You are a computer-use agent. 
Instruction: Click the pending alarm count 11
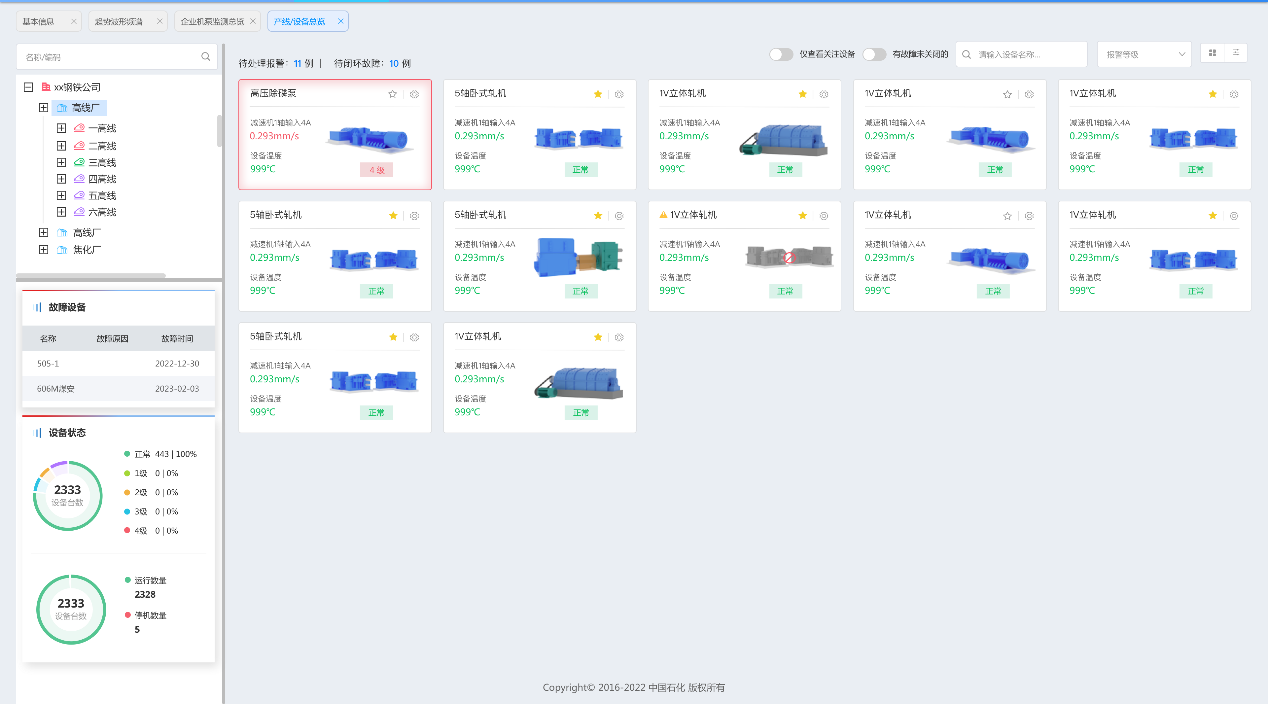click(x=297, y=63)
